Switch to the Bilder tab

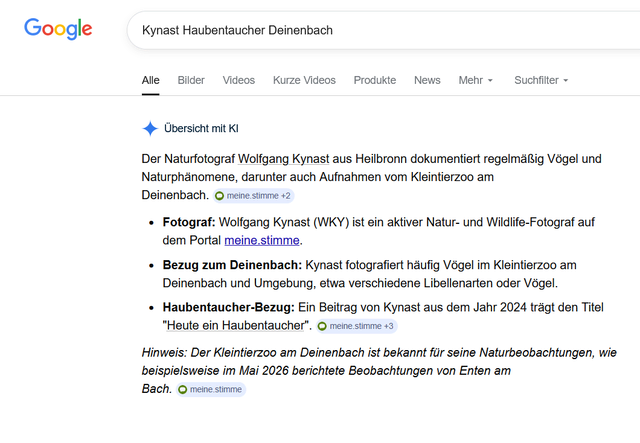point(191,80)
